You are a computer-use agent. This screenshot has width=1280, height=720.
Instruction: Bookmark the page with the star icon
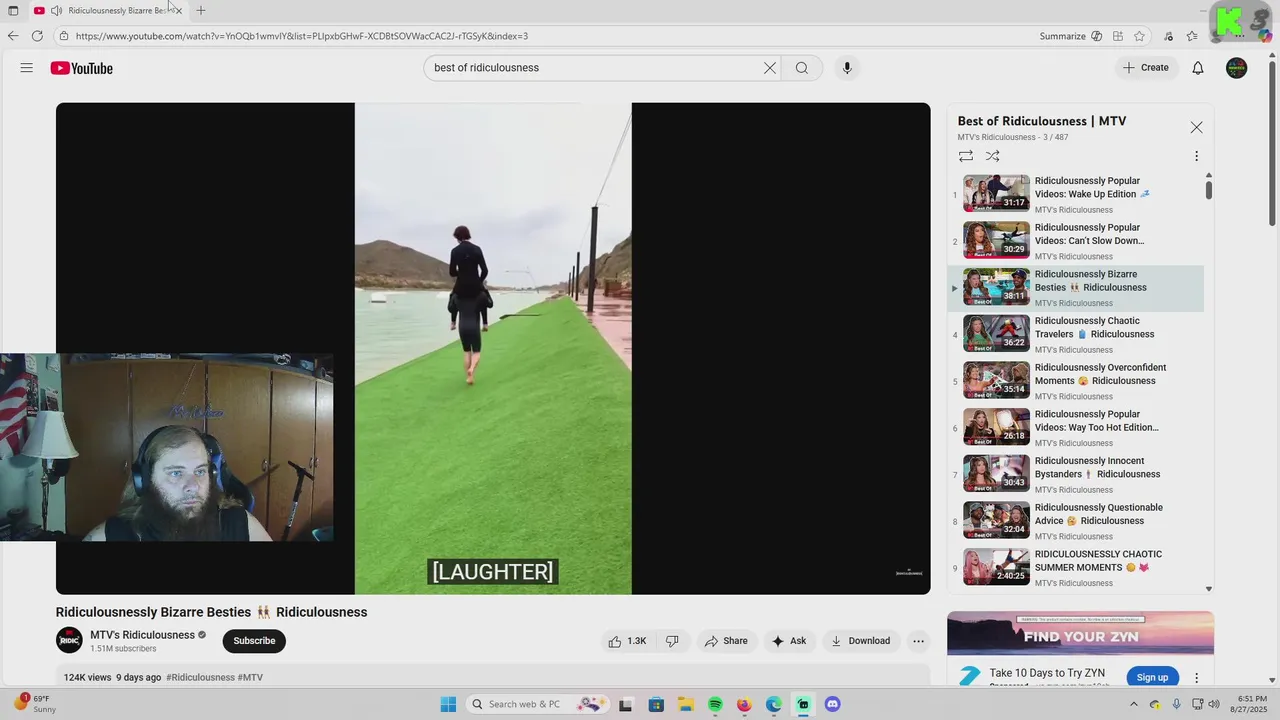[1139, 36]
